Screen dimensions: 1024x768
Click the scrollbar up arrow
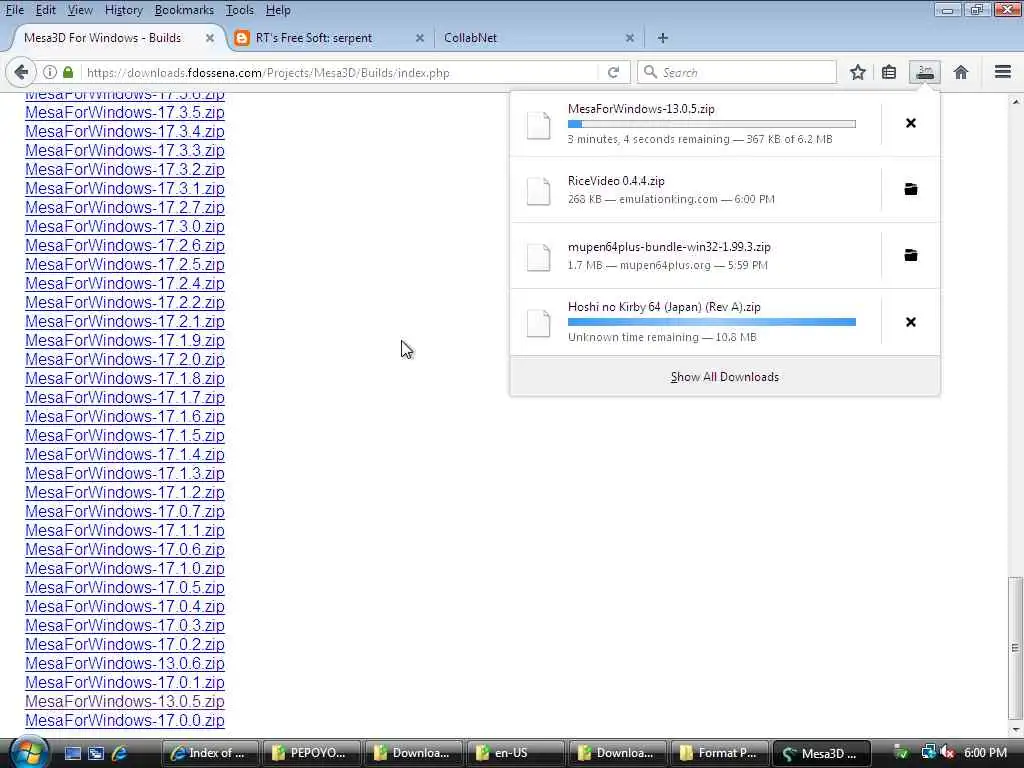pyautogui.click(x=1015, y=102)
